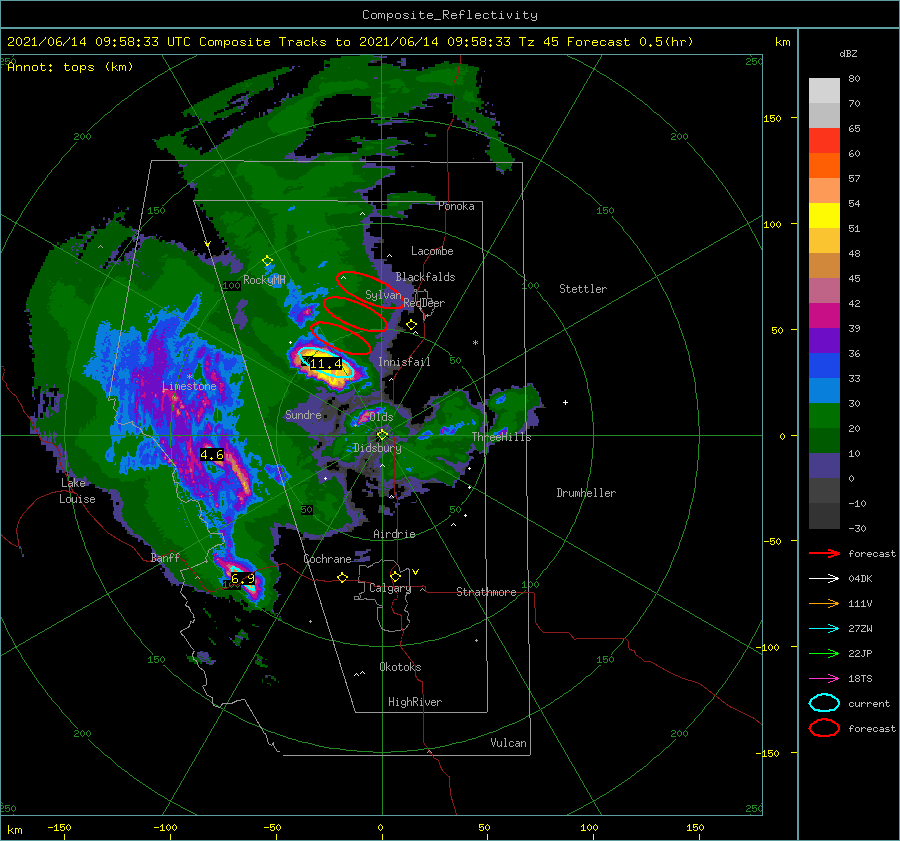Click the 6.9 storm top label
Screen dimensions: 900x841
point(243,579)
